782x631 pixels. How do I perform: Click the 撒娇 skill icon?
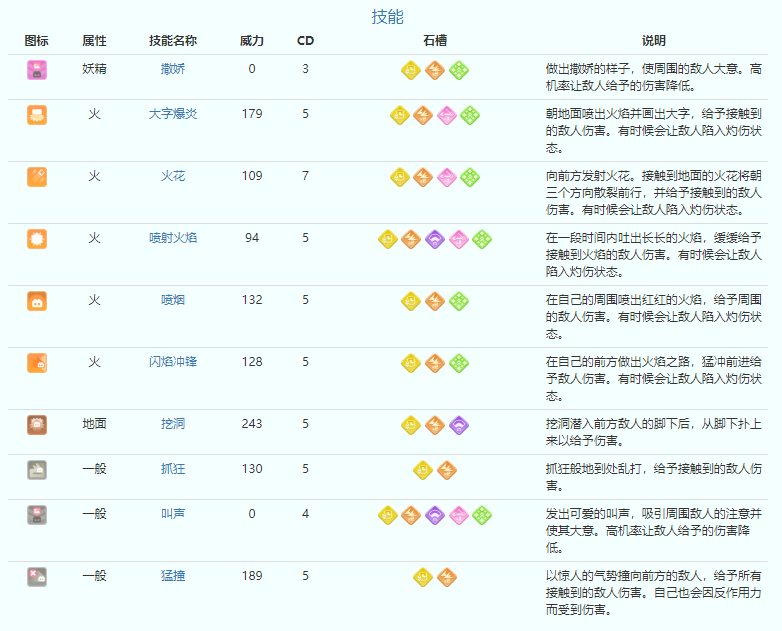pyautogui.click(x=37, y=70)
